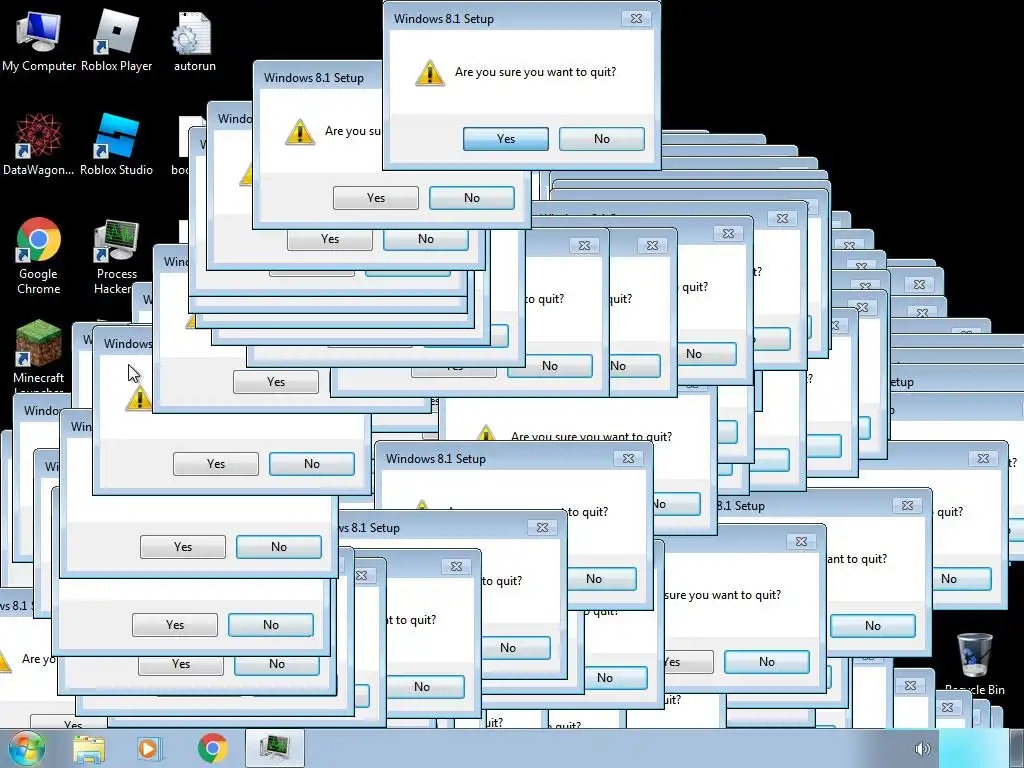Select the Recycle Bin desktop icon
Image resolution: width=1024 pixels, height=768 pixels.
coord(975,662)
